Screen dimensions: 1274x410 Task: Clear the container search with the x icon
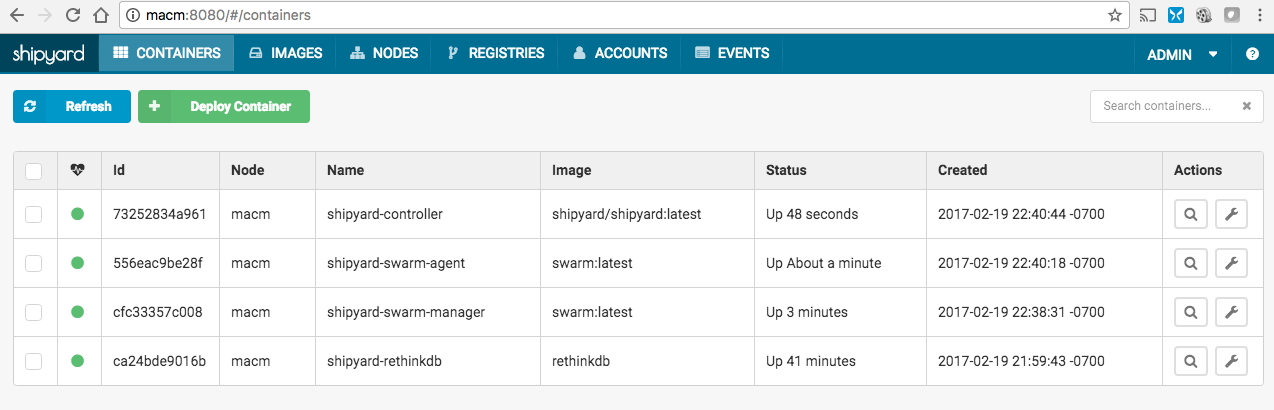point(1247,106)
